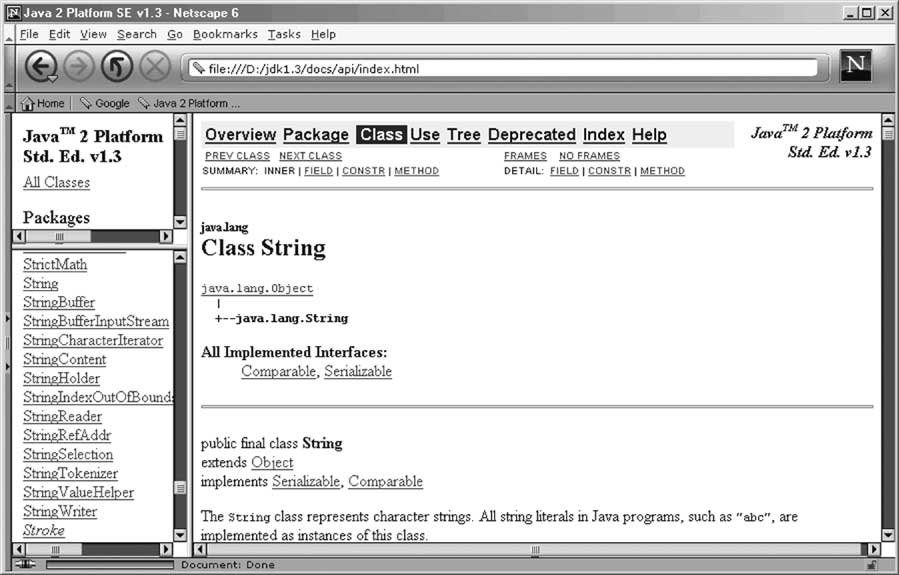Image resolution: width=899 pixels, height=575 pixels.
Task: Click the bookmark tag icon in the URL bar
Action: [x=198, y=68]
